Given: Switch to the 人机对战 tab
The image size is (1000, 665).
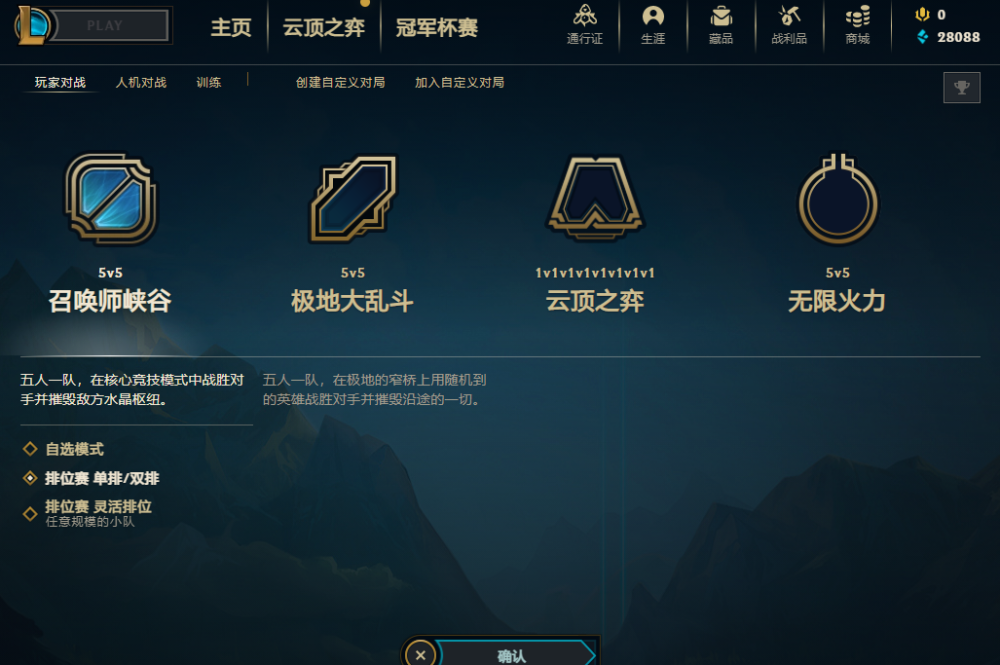Looking at the screenshot, I should pos(141,82).
